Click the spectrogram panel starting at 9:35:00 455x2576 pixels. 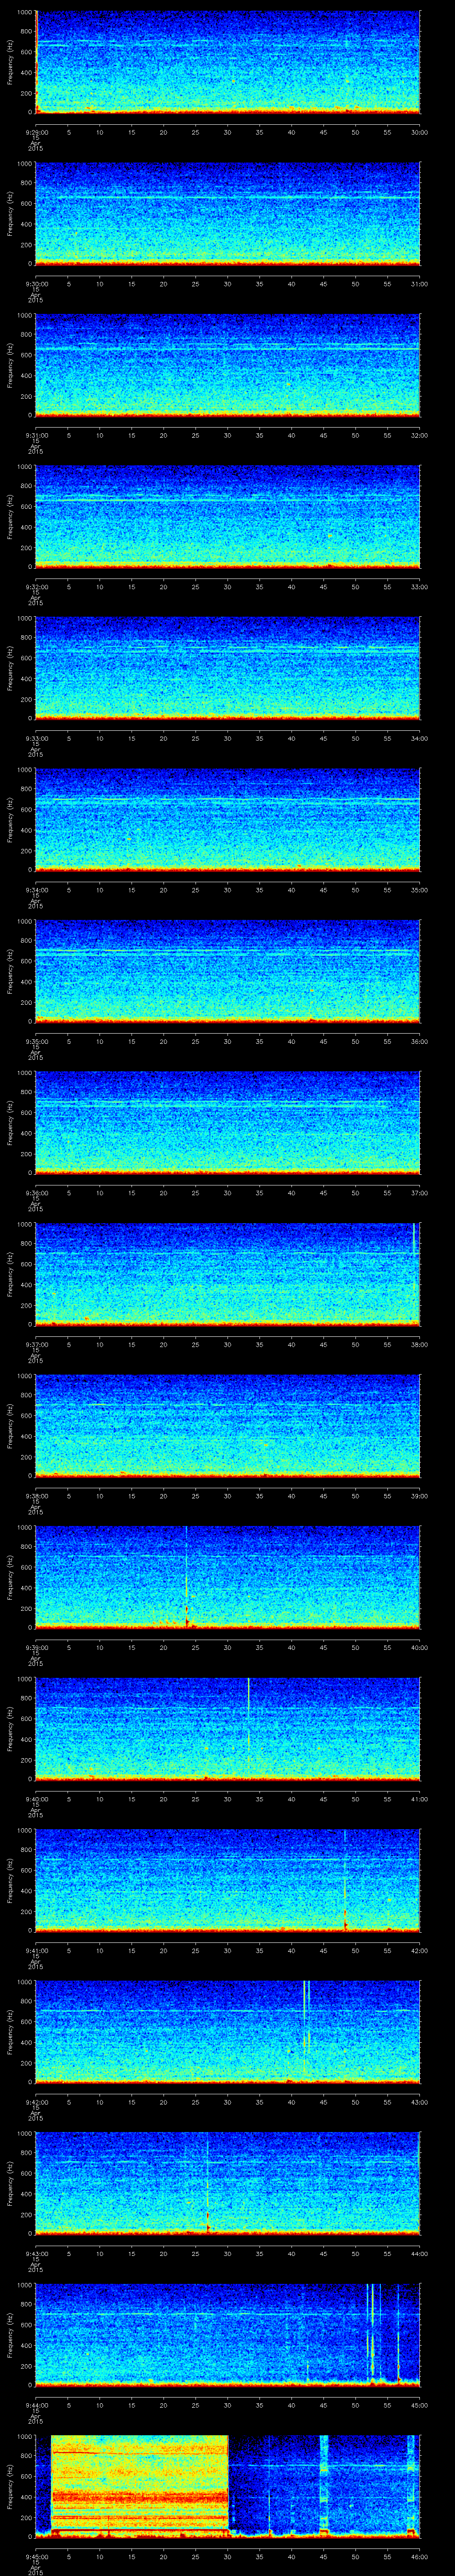click(x=227, y=972)
